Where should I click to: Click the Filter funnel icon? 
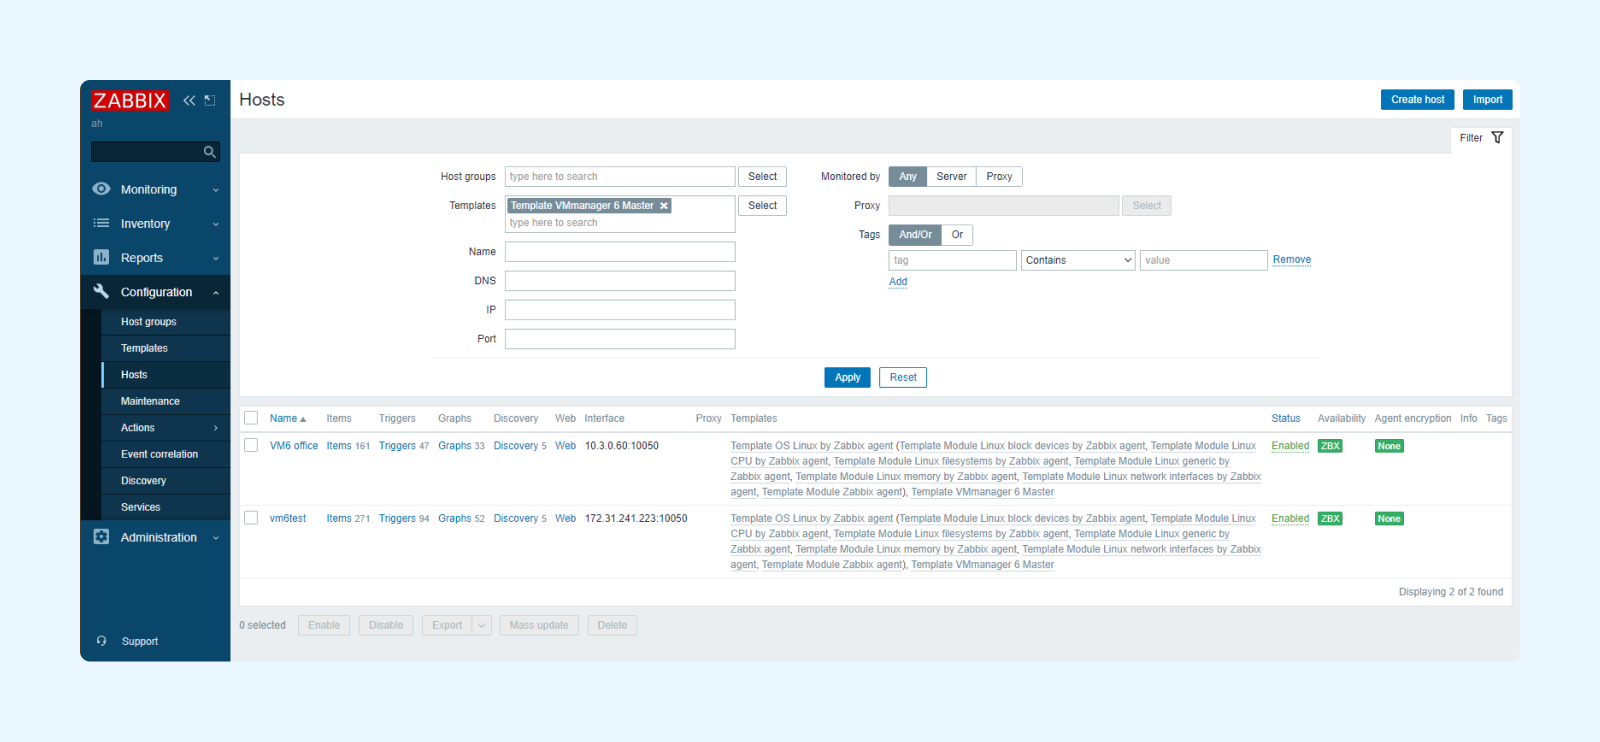(1497, 138)
